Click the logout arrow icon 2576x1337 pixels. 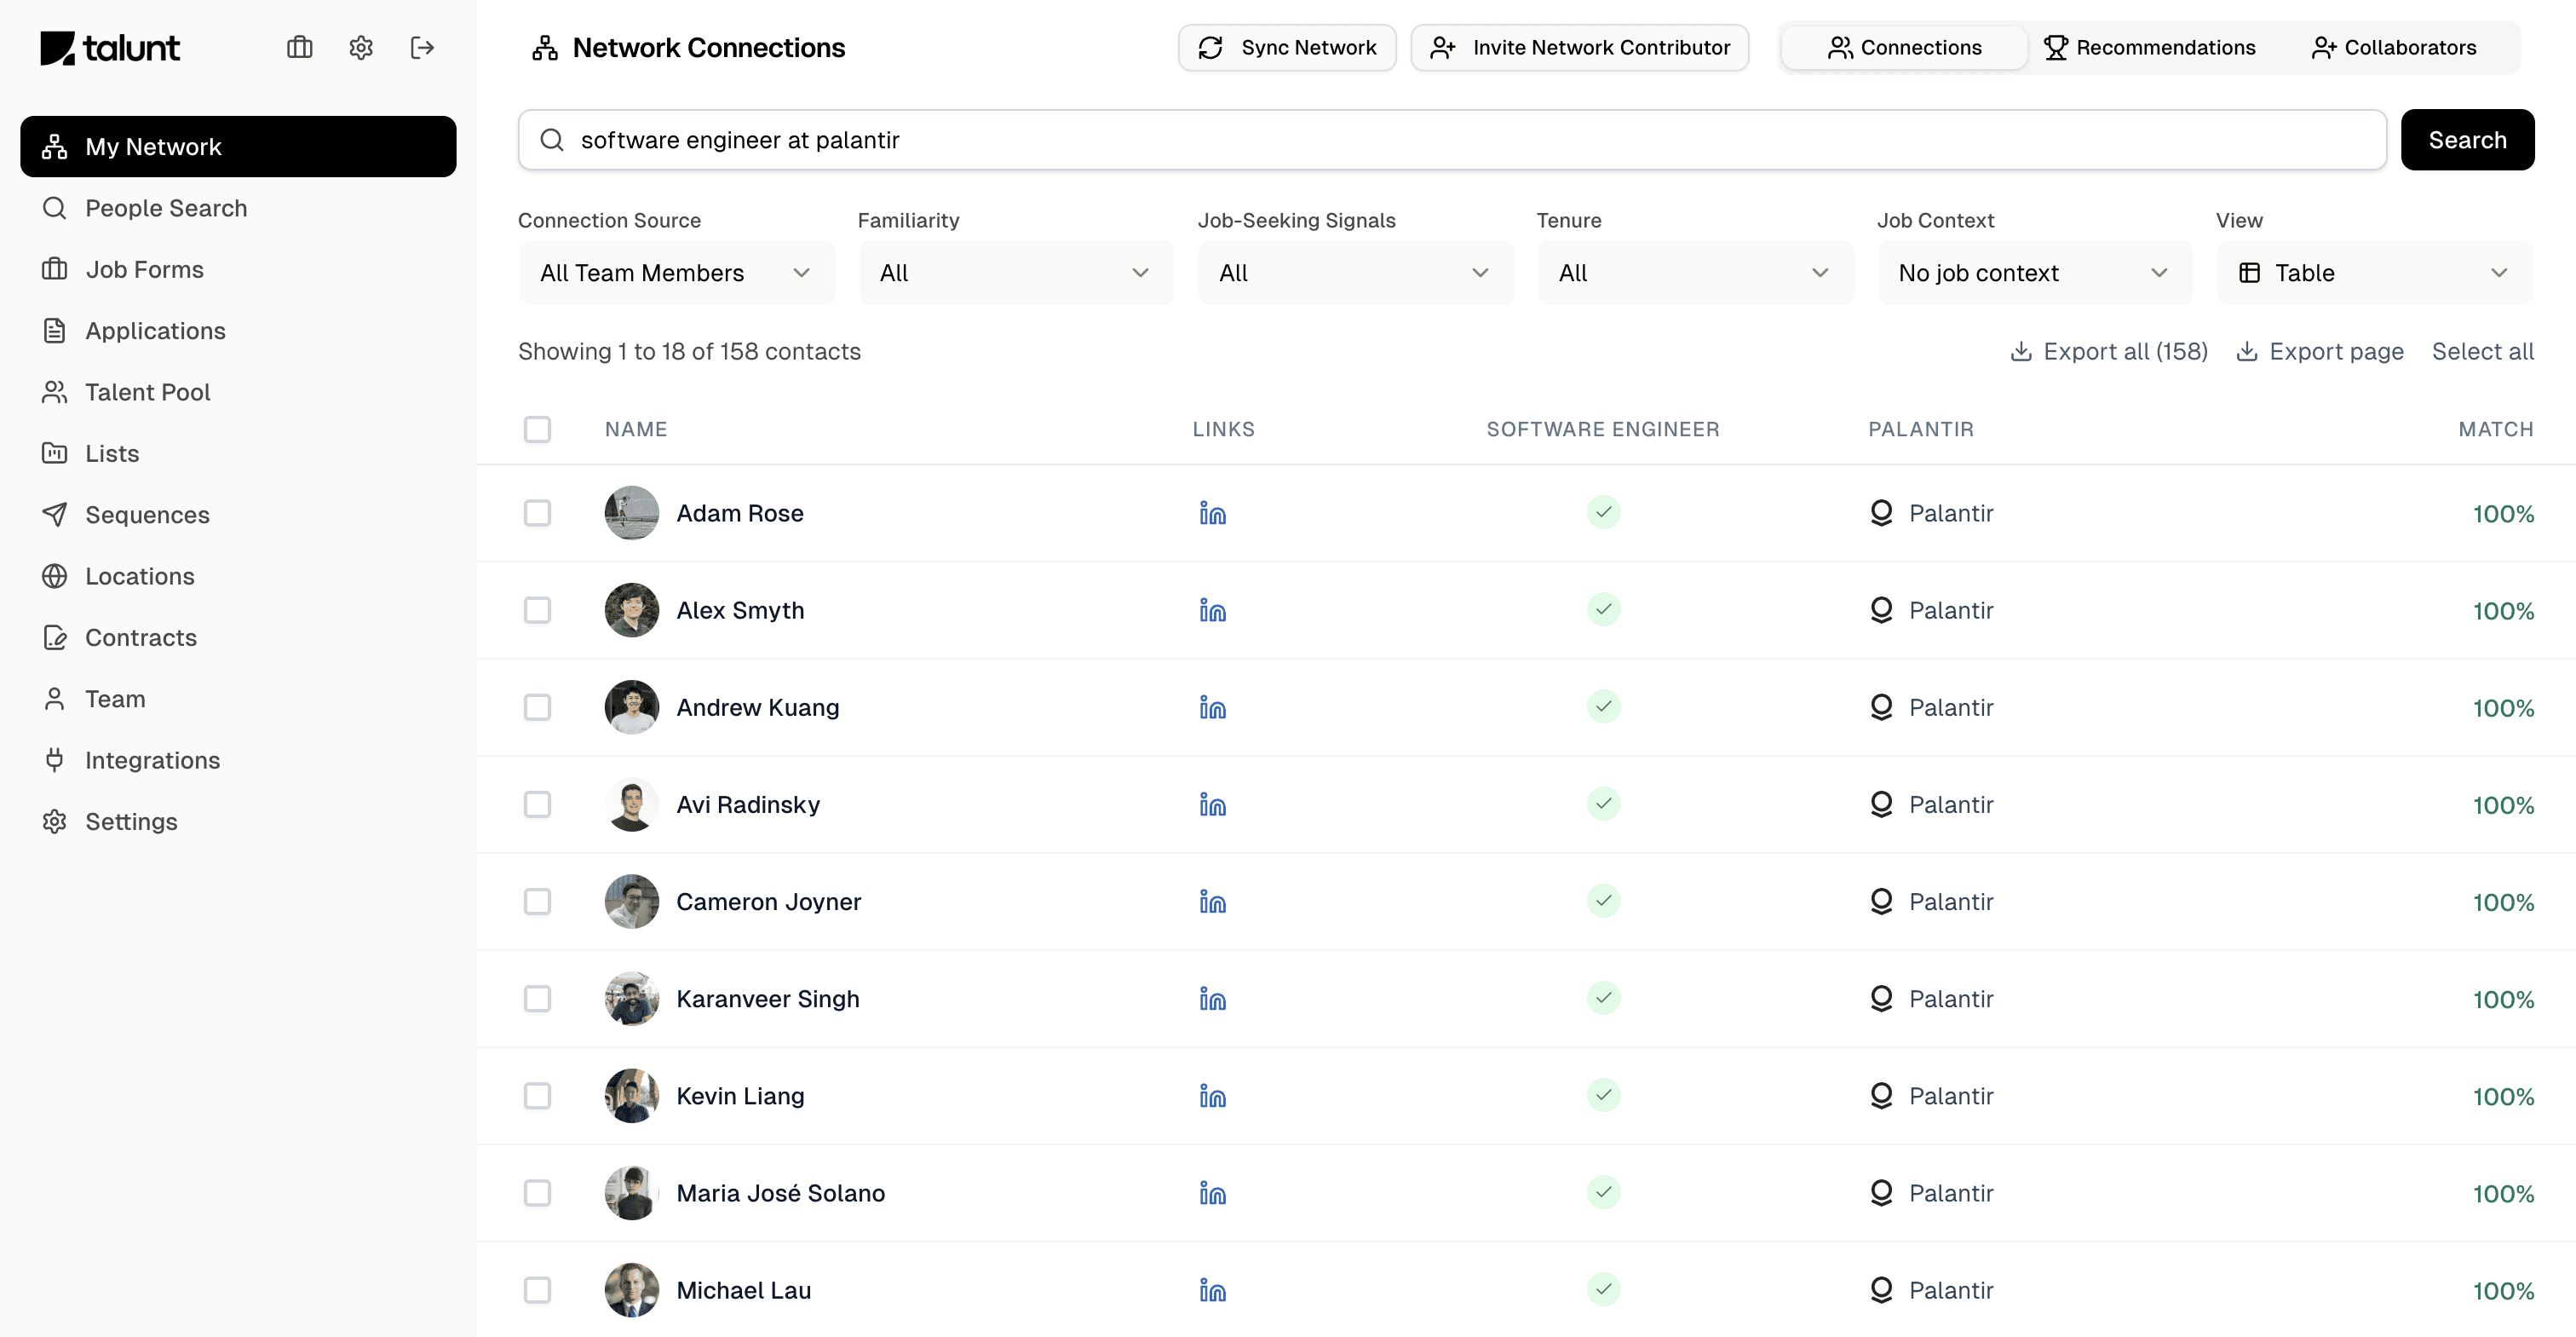coord(422,47)
